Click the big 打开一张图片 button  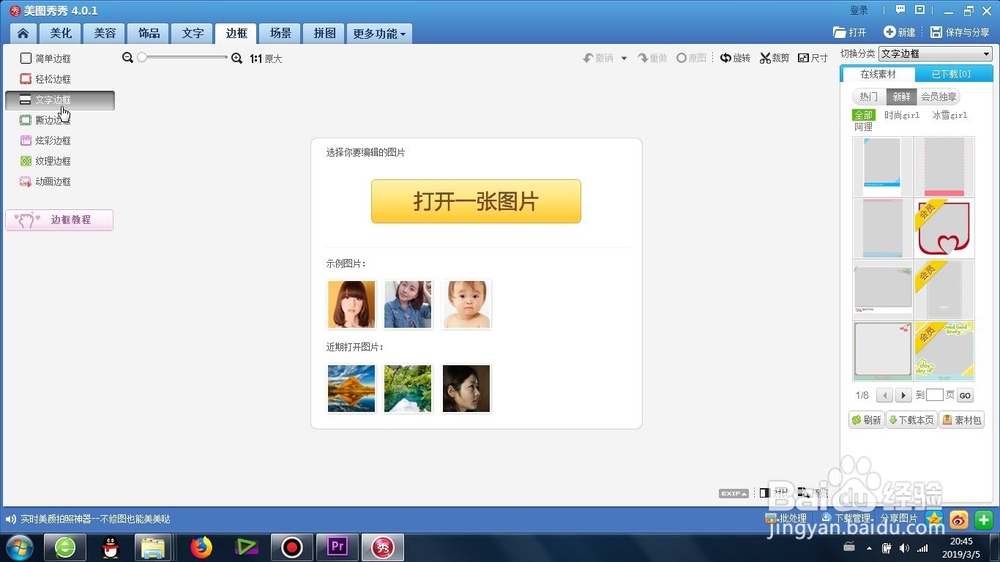476,202
